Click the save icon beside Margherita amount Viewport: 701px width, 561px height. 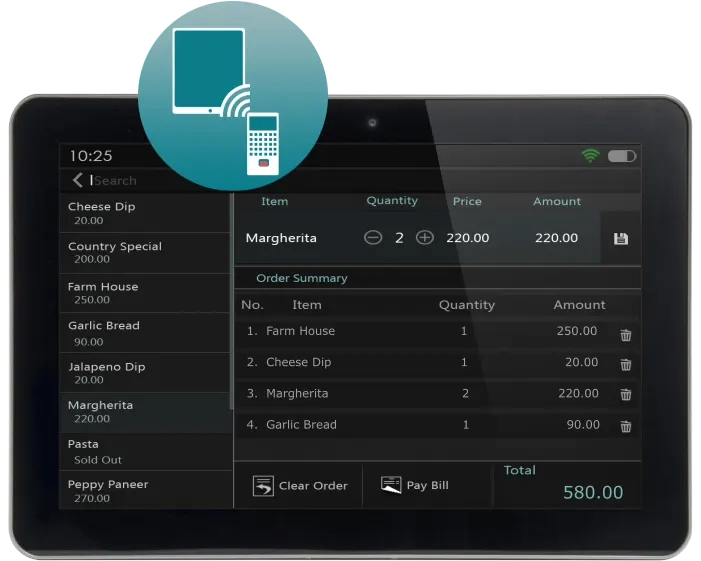tap(620, 239)
